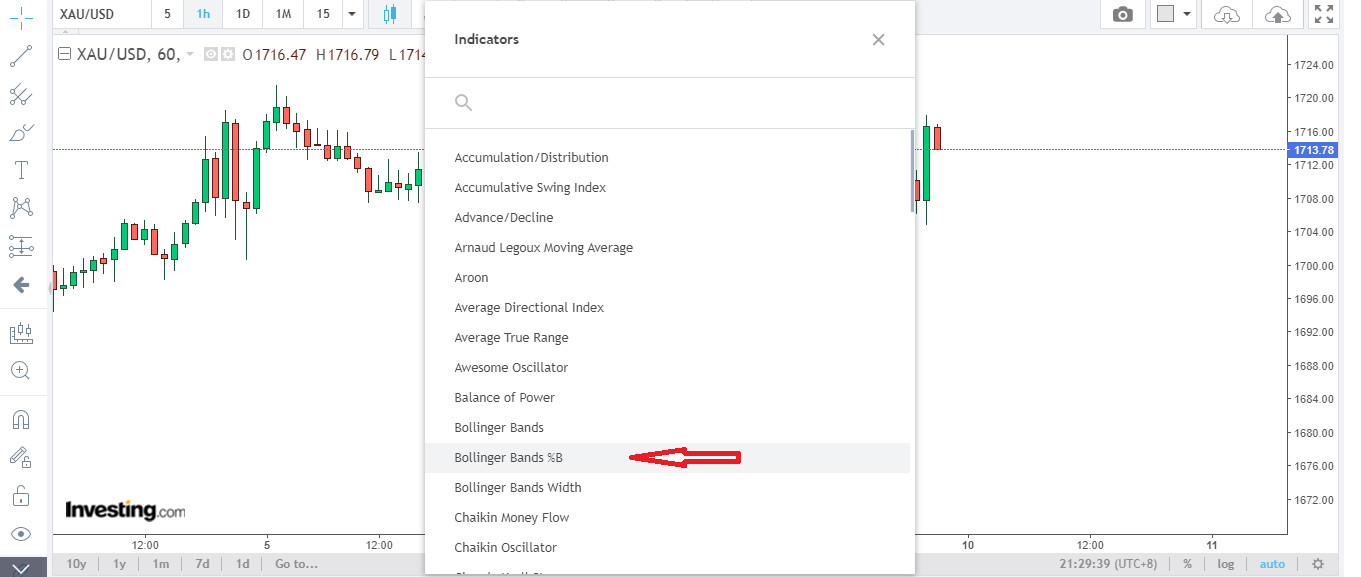Enter fullscreen mode for the chart
The width and height of the screenshot is (1361, 577).
1324,14
